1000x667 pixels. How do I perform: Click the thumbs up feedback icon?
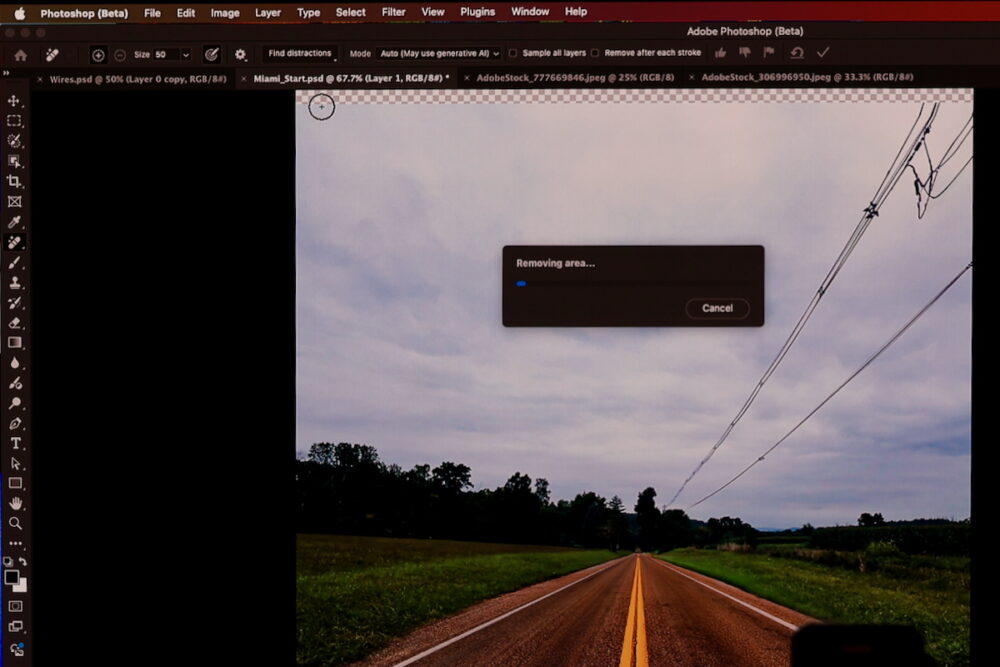click(720, 53)
